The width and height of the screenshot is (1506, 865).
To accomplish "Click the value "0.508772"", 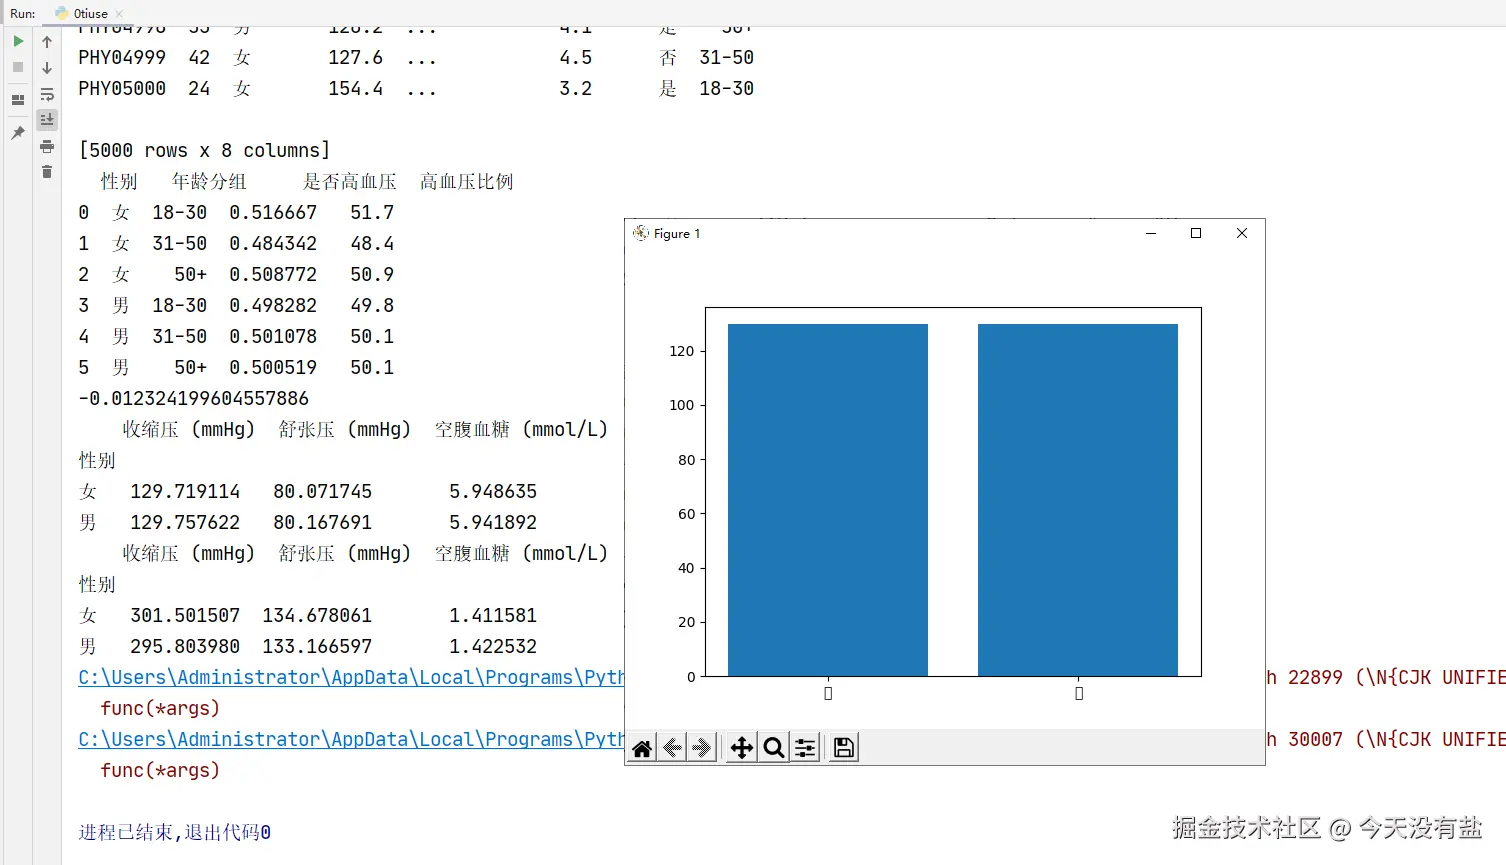I will click(x=273, y=274).
